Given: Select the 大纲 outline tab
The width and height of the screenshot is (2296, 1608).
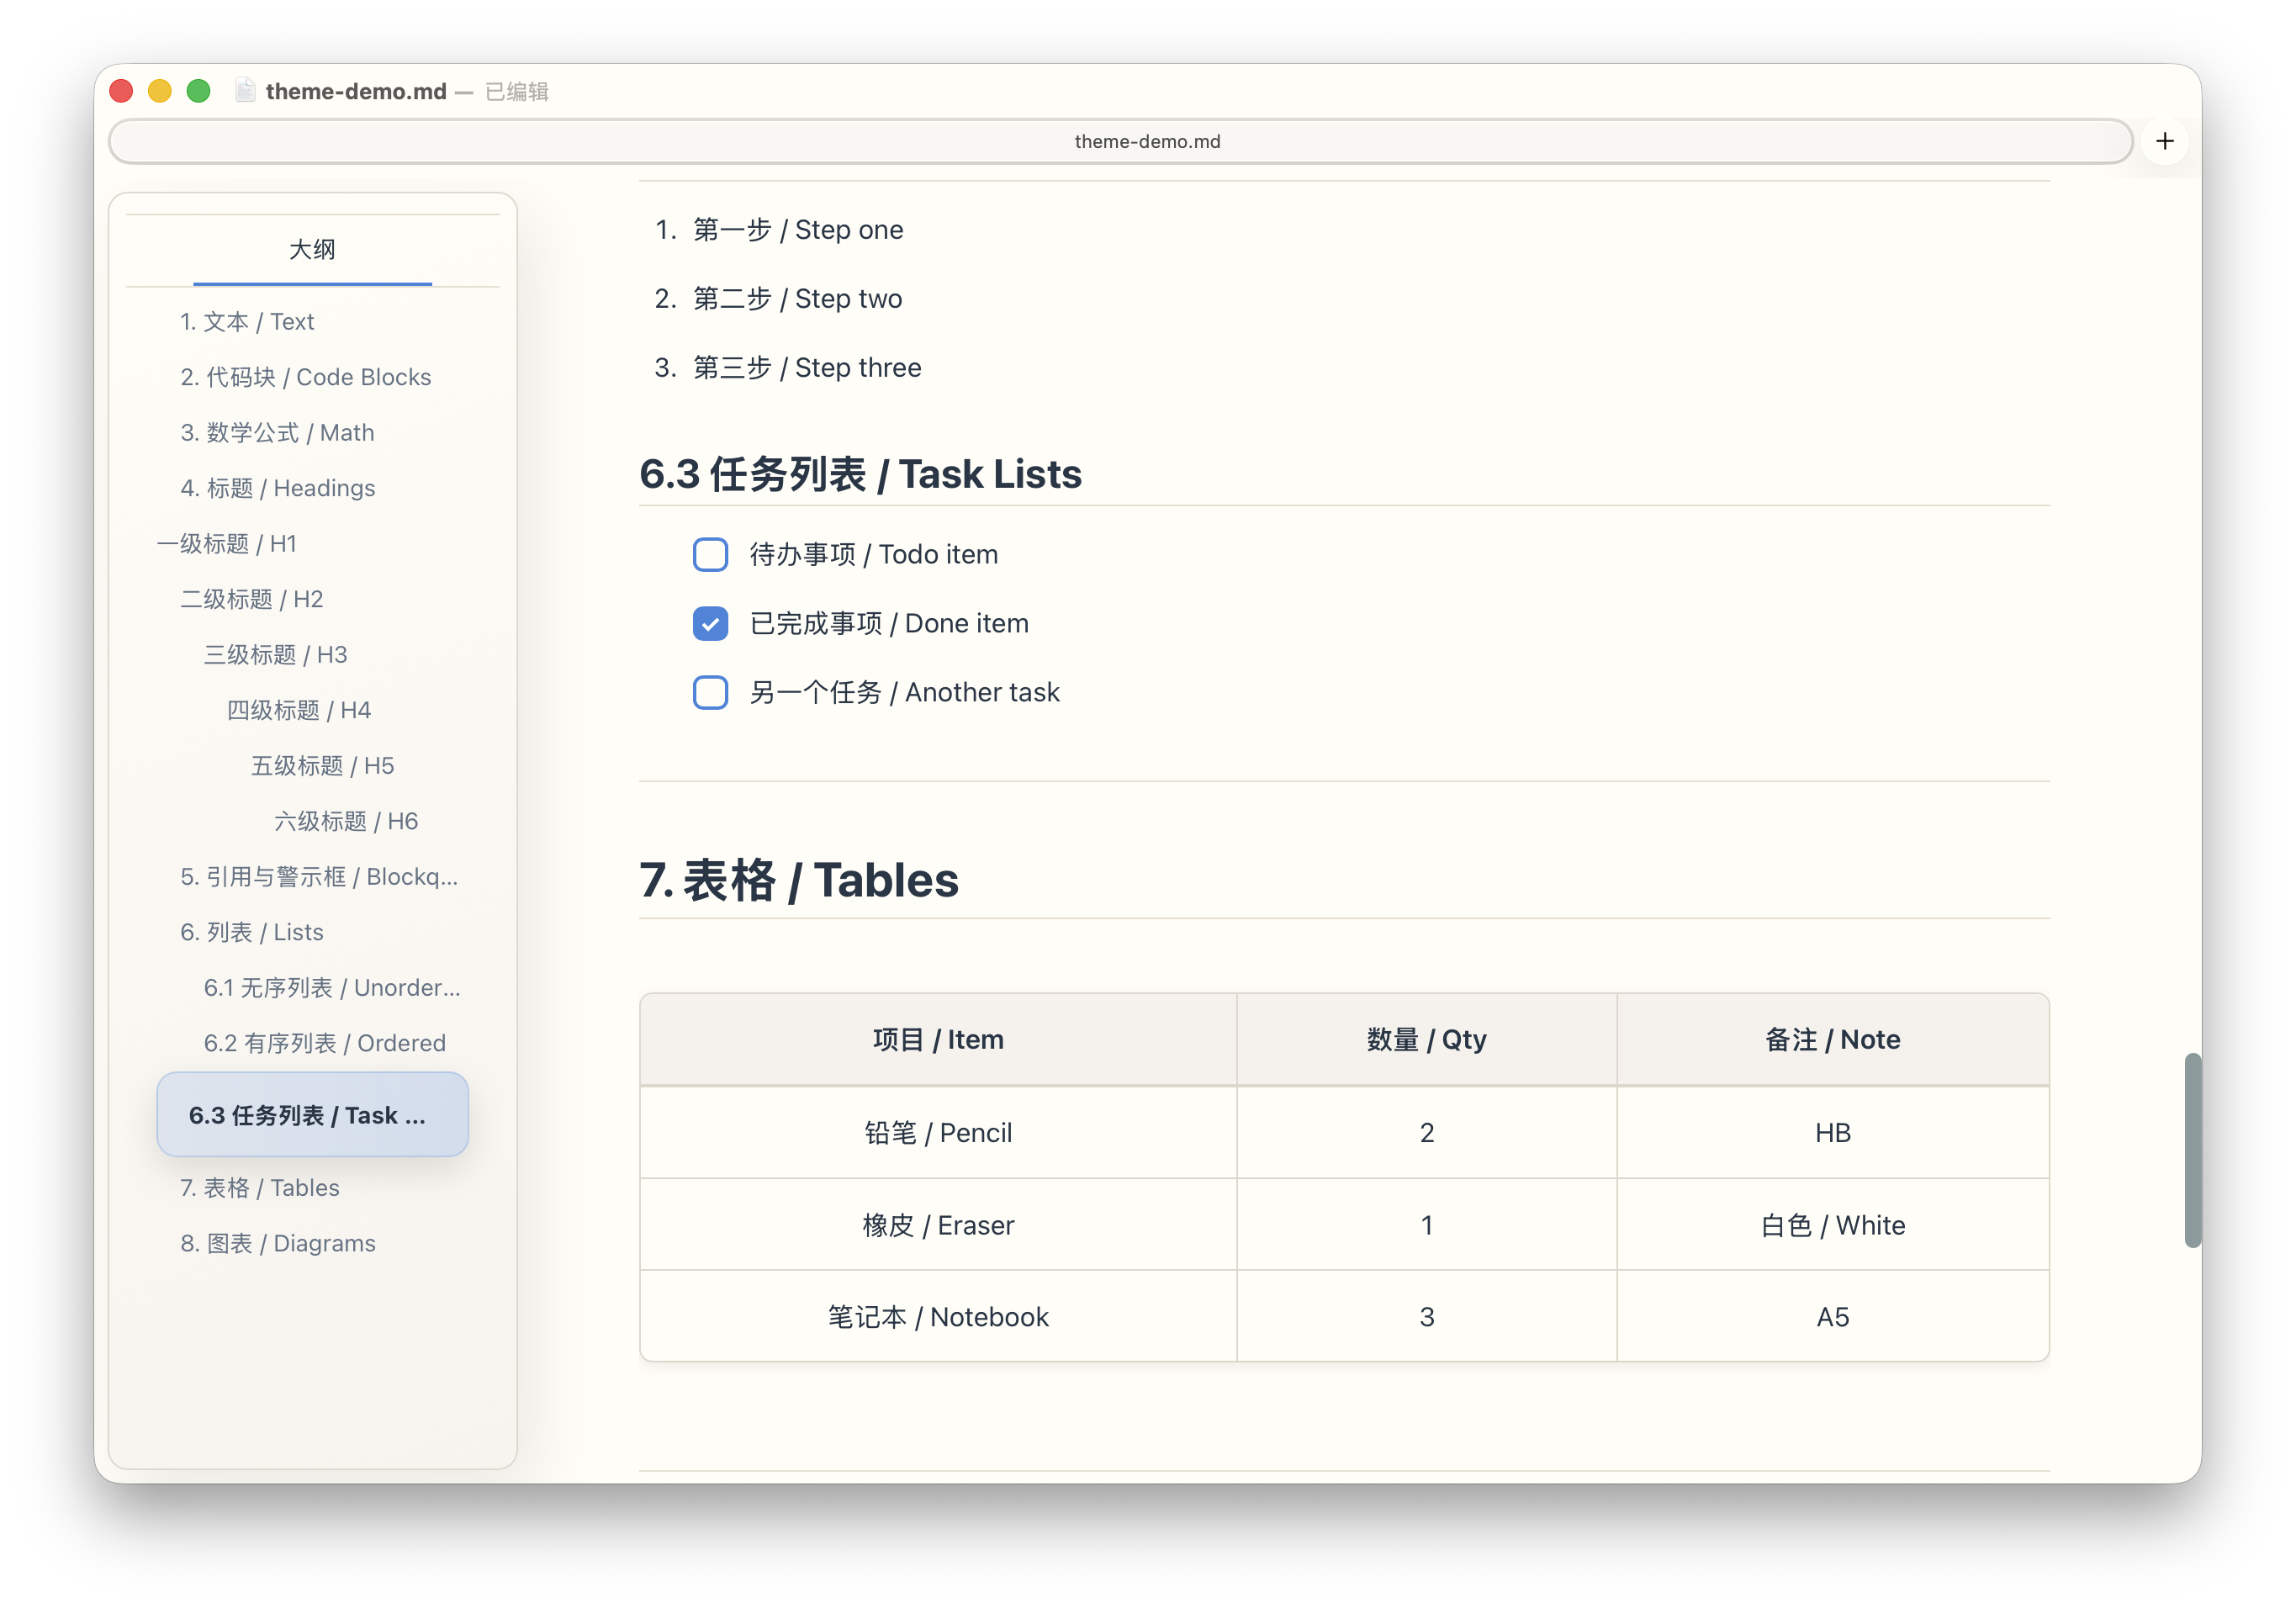Looking at the screenshot, I should 312,249.
